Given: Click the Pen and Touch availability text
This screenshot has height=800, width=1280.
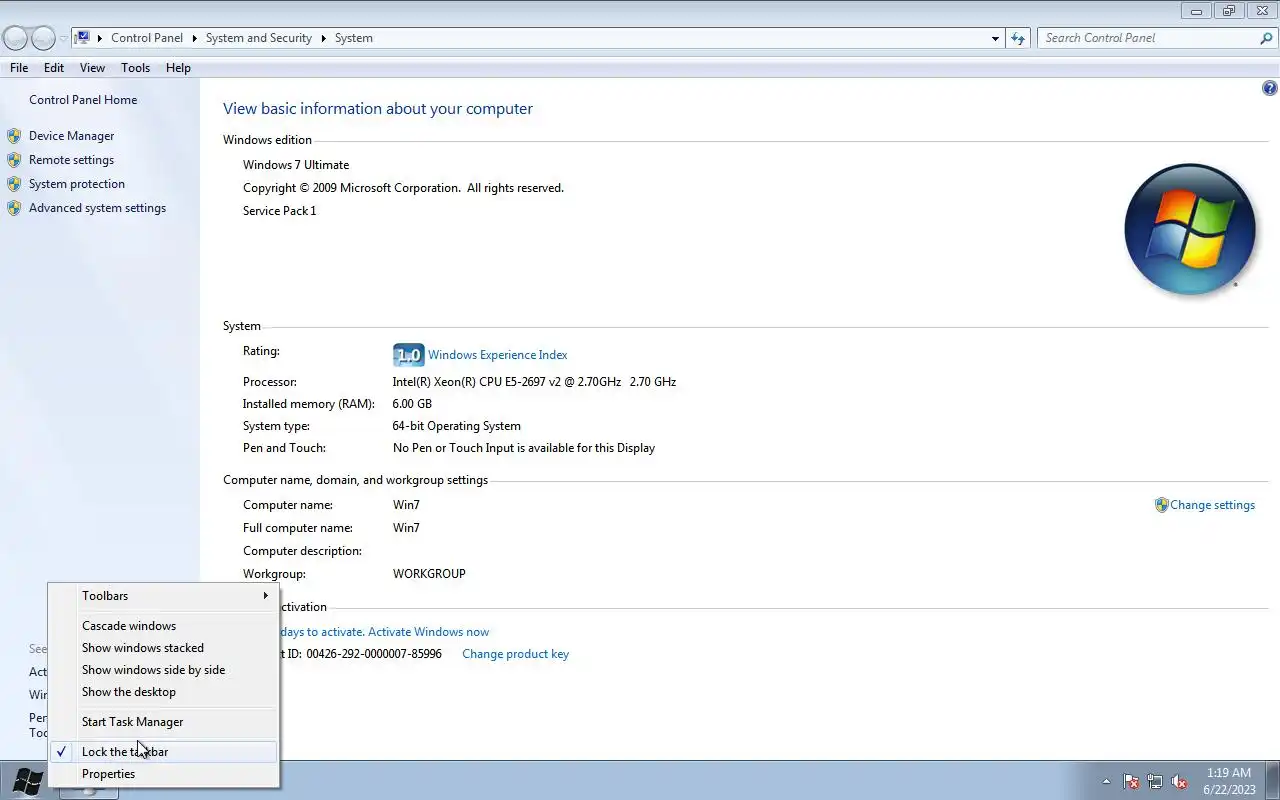Looking at the screenshot, I should pyautogui.click(x=524, y=448).
